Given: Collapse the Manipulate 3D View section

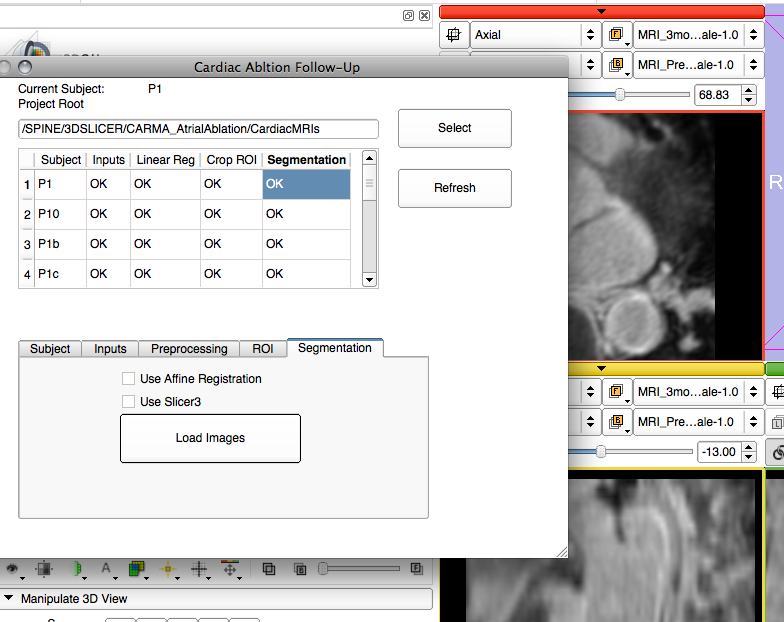Looking at the screenshot, I should click(x=10, y=599).
